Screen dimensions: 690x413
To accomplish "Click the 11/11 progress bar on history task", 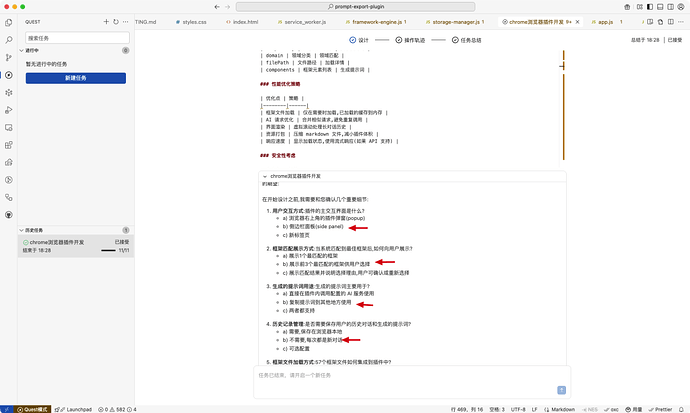I will click(x=108, y=251).
